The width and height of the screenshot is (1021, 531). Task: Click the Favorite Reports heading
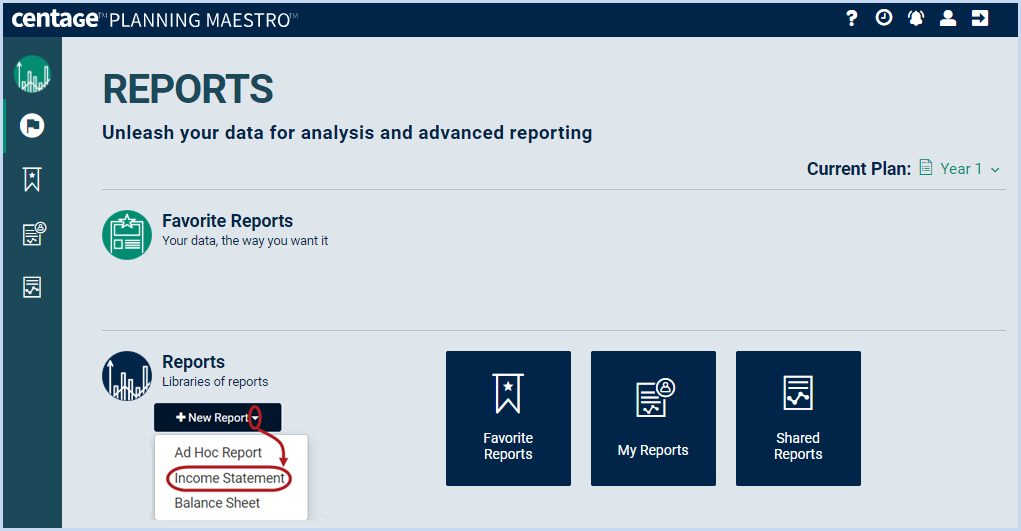227,221
